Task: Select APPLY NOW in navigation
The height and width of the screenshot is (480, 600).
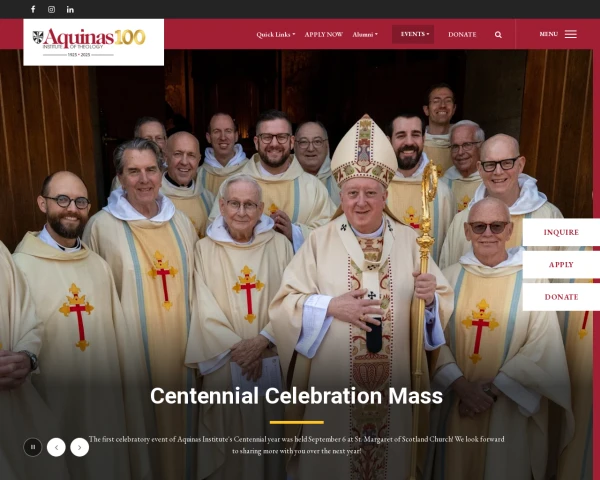Action: (x=324, y=34)
